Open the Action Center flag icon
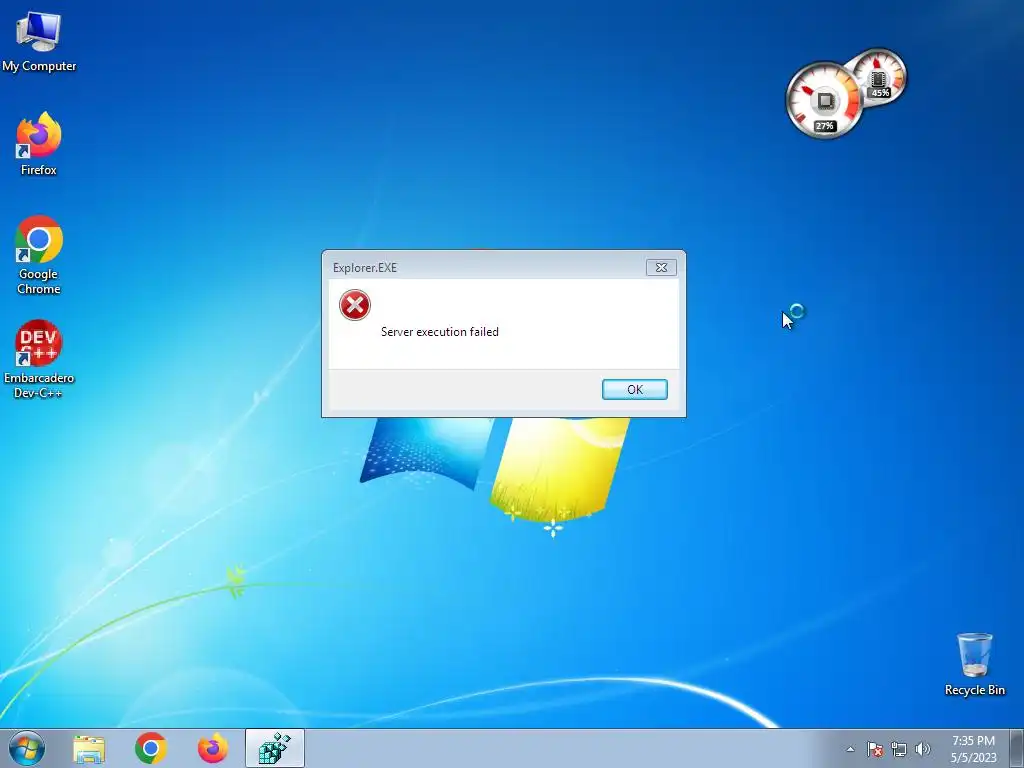1024x768 pixels. (875, 749)
